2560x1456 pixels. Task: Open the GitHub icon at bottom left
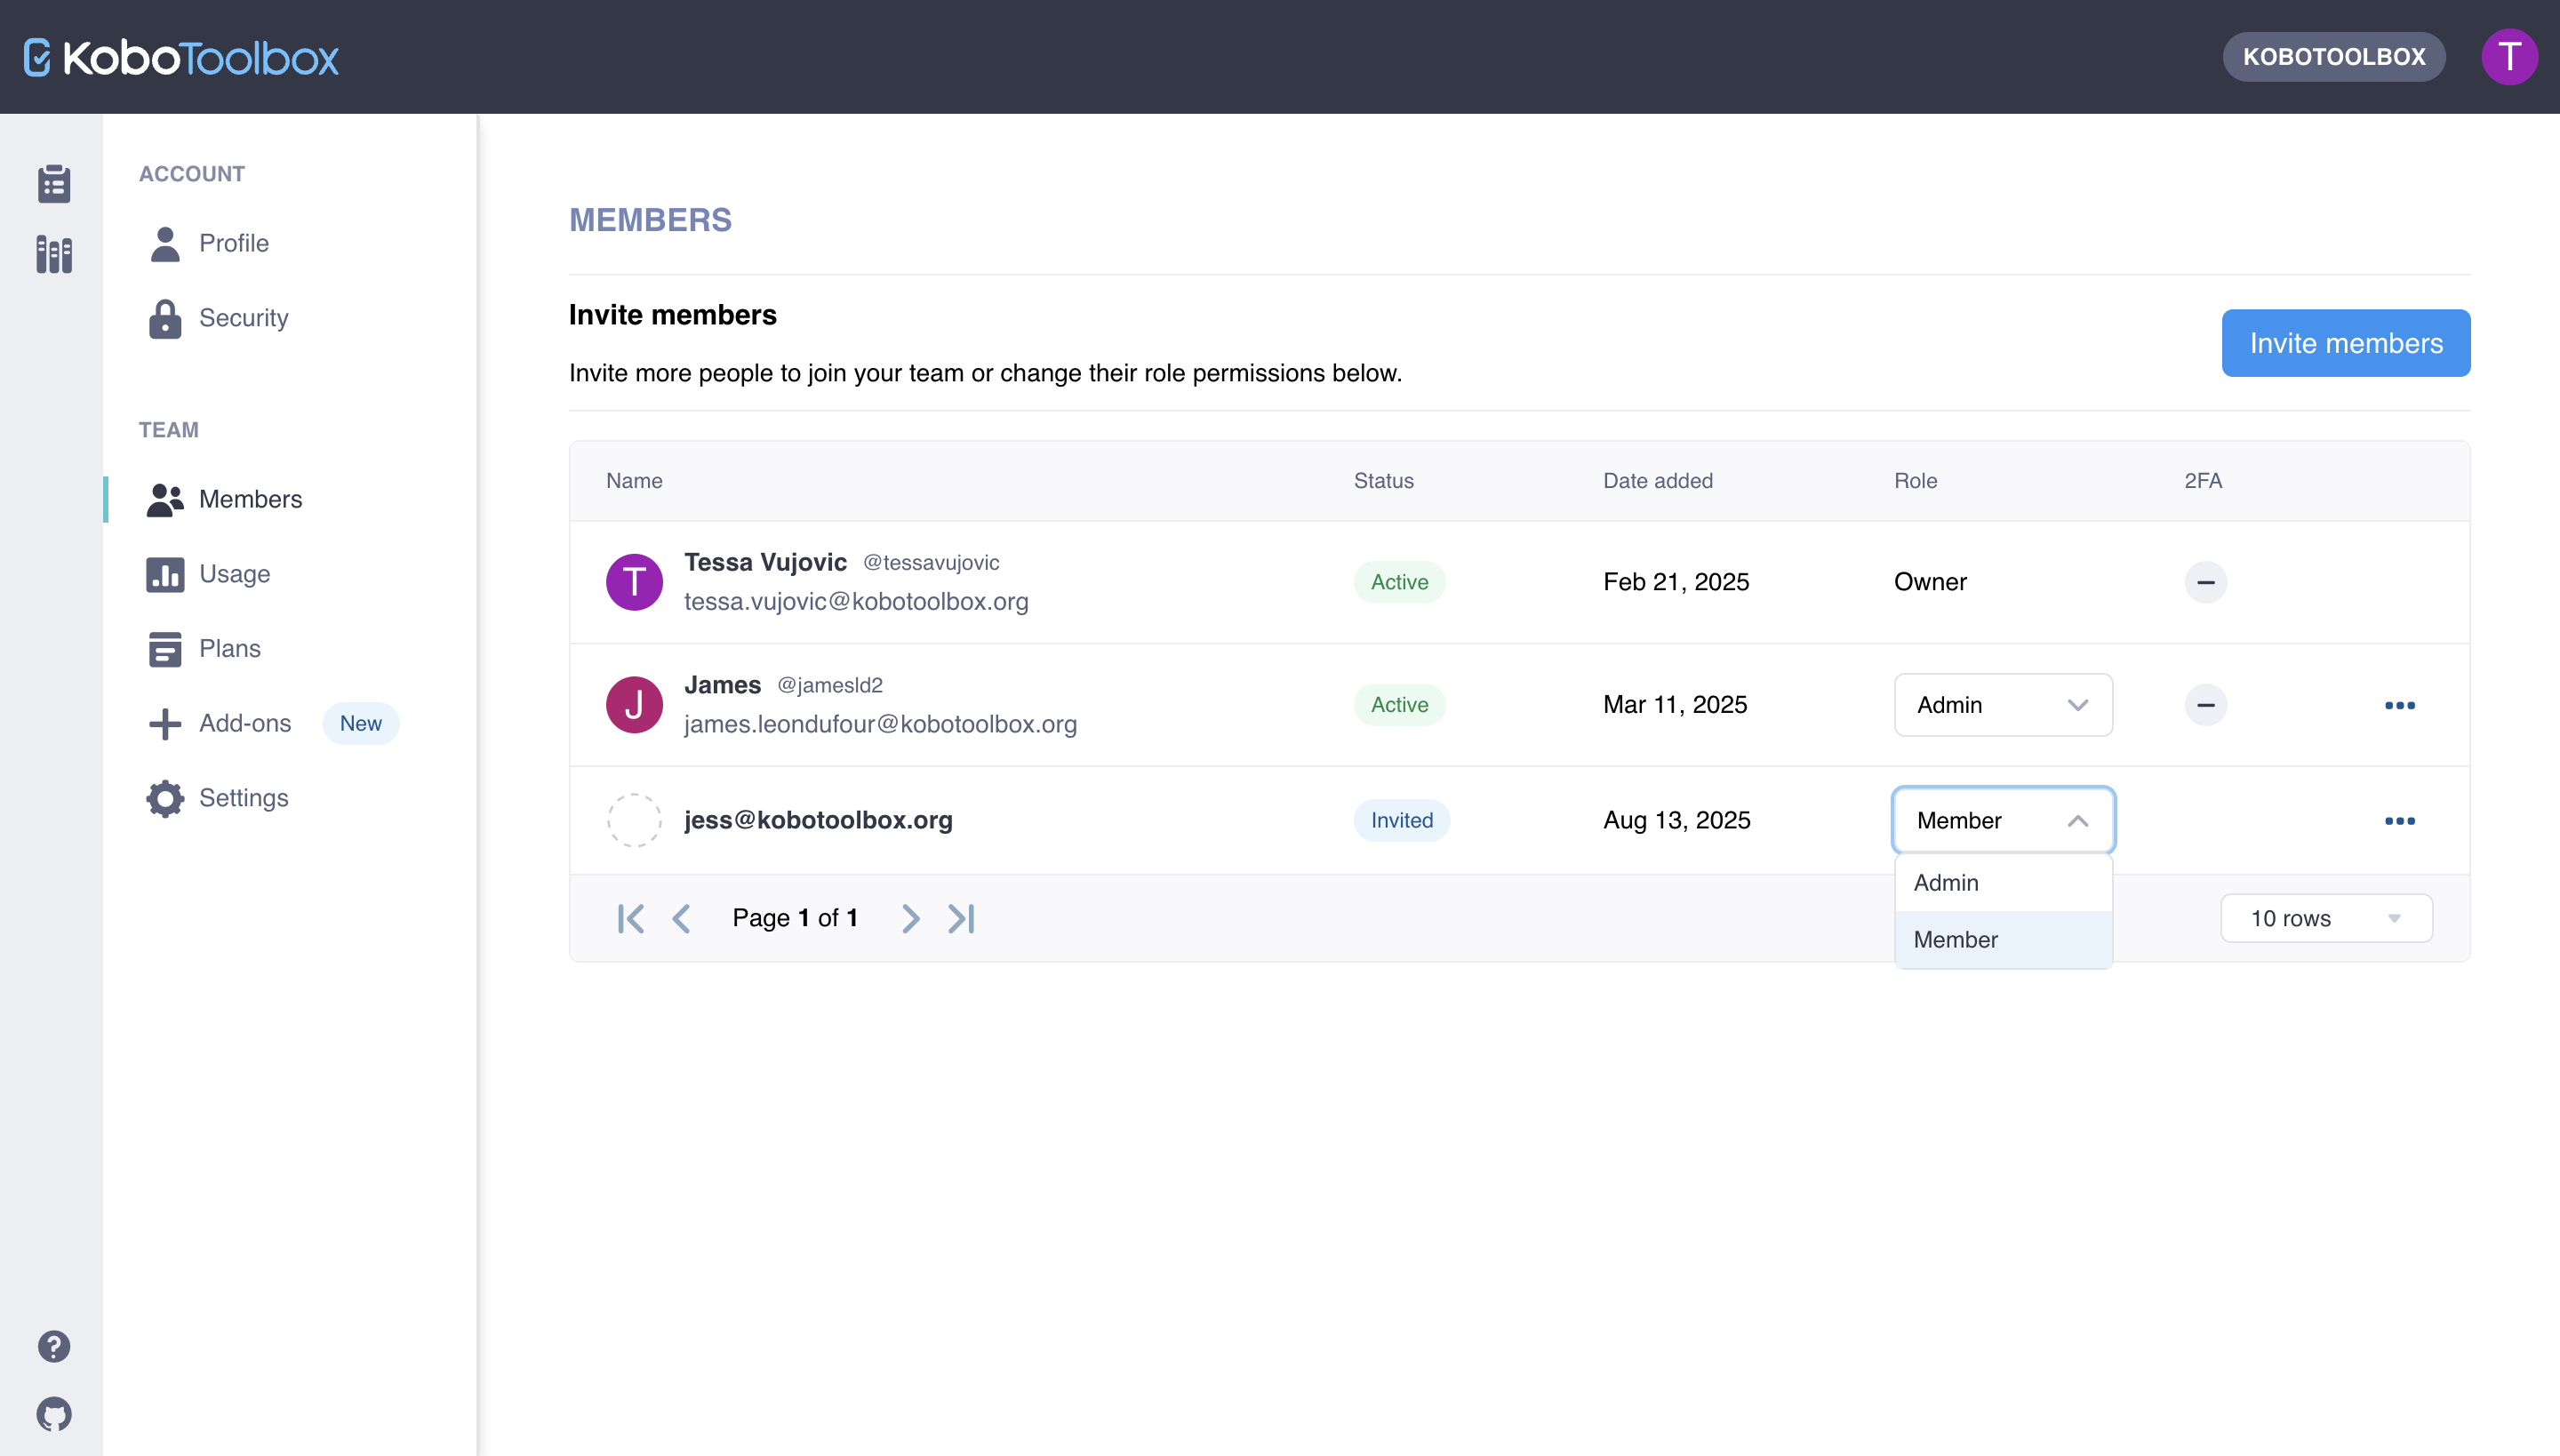[x=54, y=1414]
